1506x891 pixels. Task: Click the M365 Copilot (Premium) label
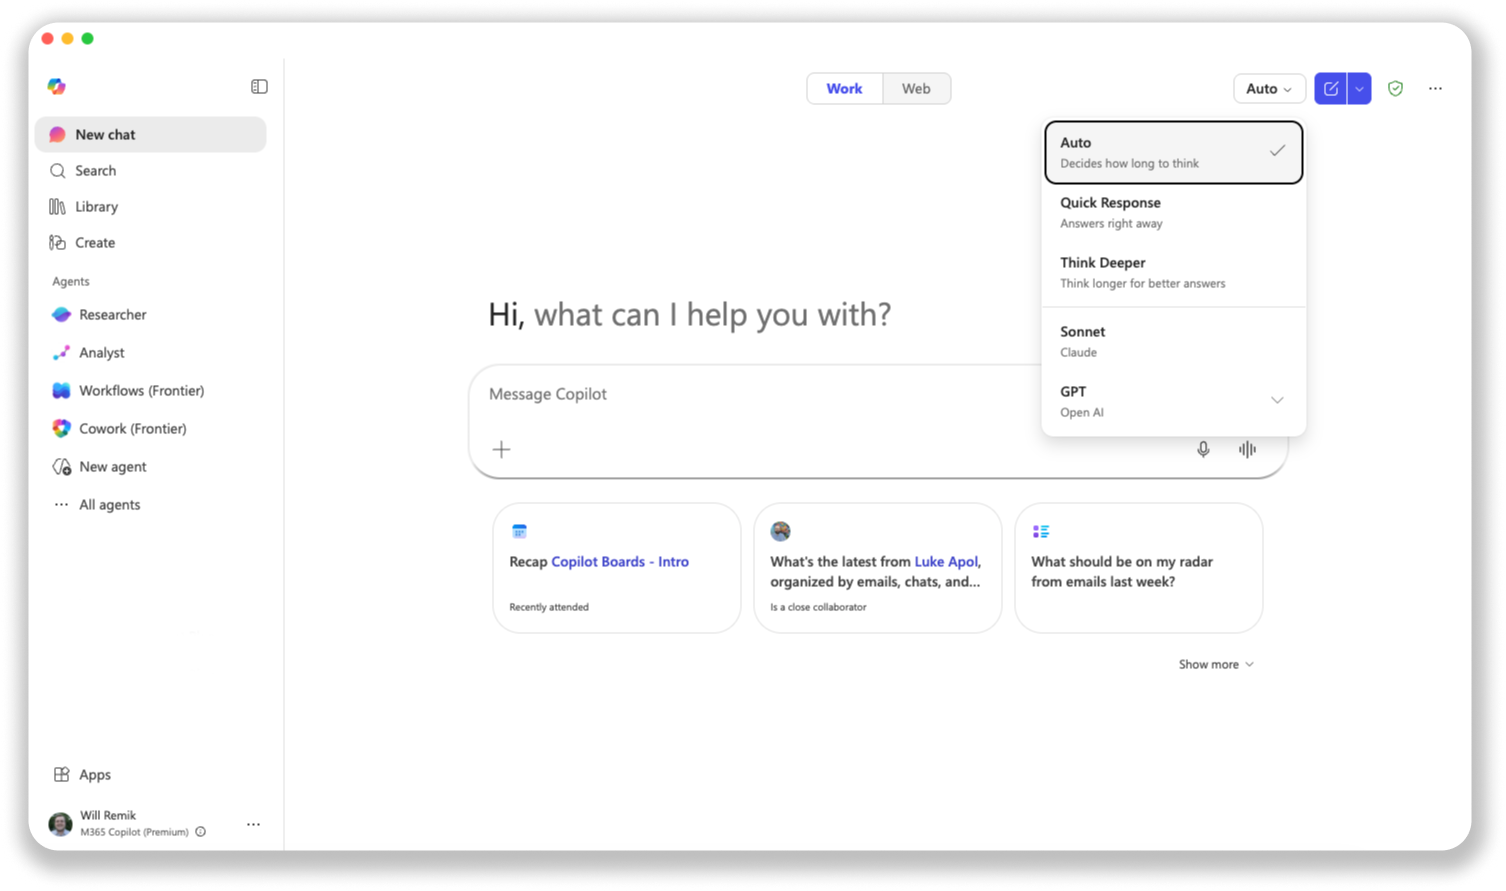[134, 832]
